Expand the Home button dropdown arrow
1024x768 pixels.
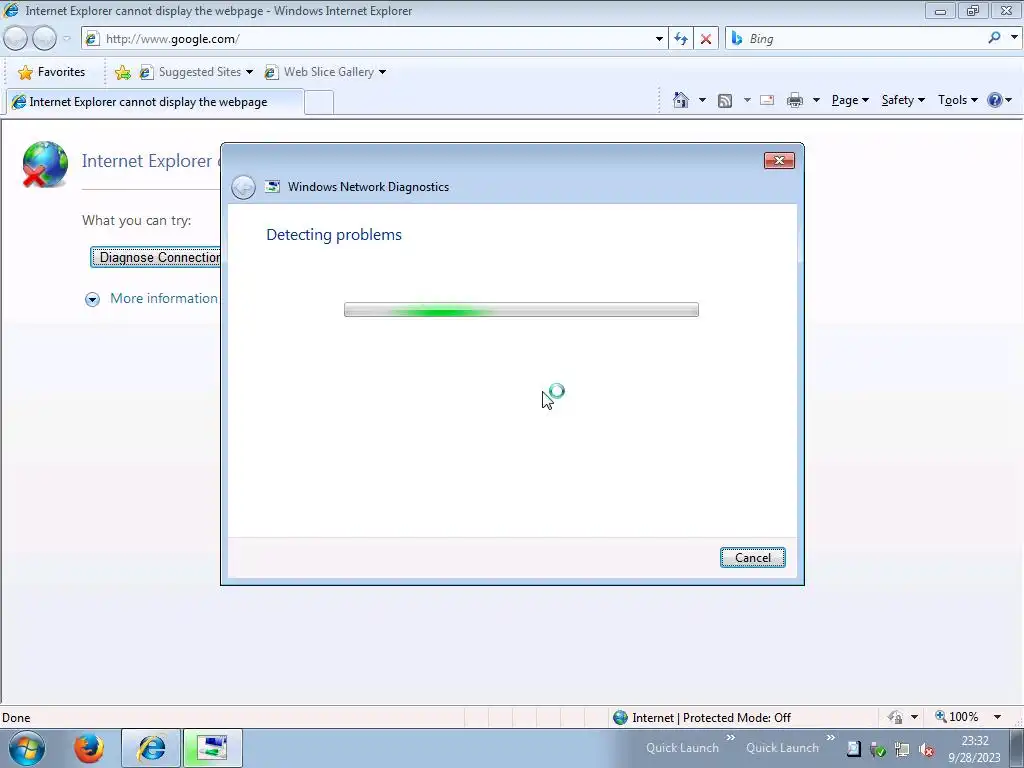[x=702, y=101]
